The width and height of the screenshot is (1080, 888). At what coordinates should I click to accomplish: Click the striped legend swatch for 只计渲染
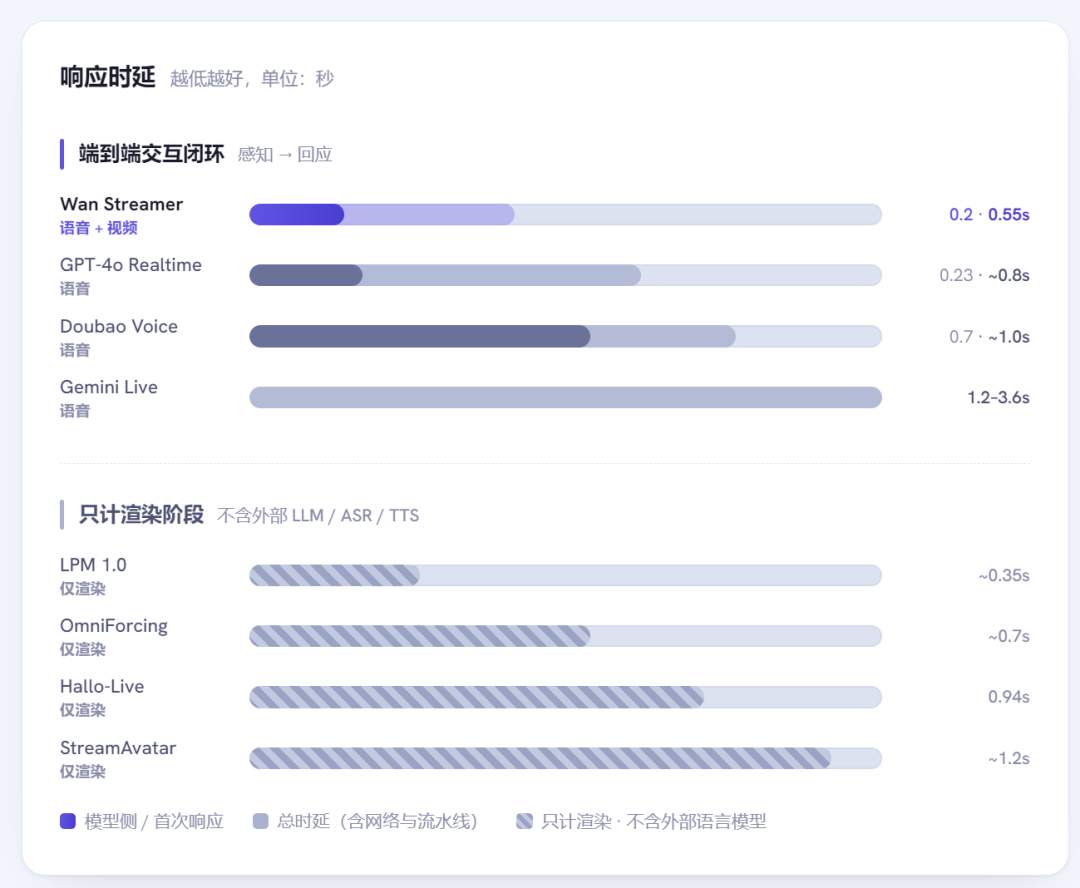pyautogui.click(x=524, y=821)
